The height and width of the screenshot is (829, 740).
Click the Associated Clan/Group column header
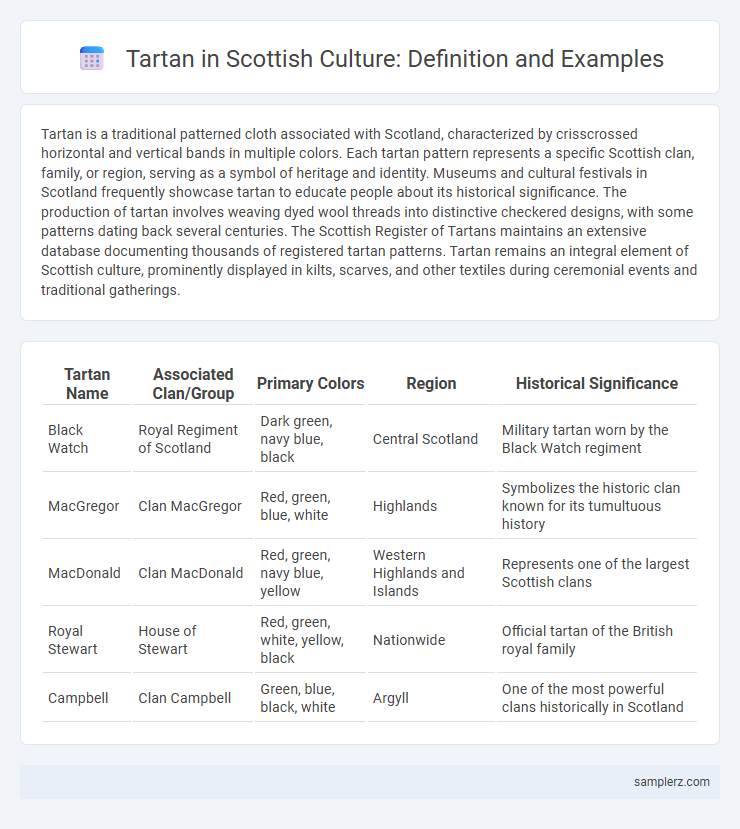(x=193, y=384)
